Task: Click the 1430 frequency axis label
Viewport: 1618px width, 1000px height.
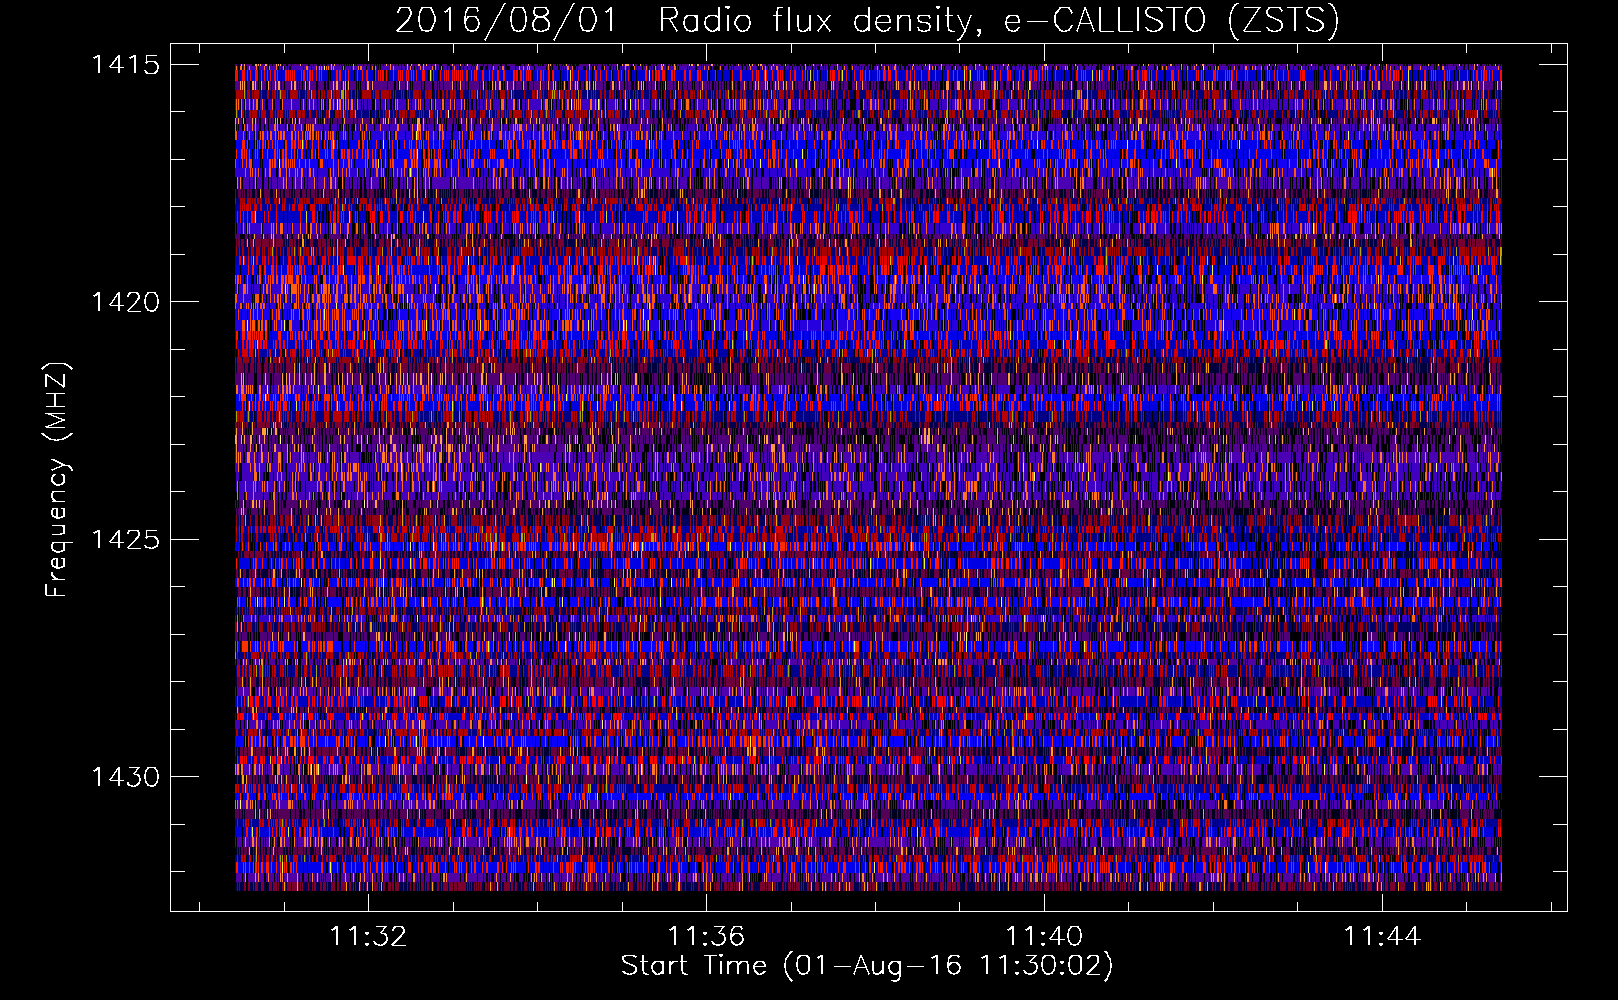Action: [x=126, y=777]
